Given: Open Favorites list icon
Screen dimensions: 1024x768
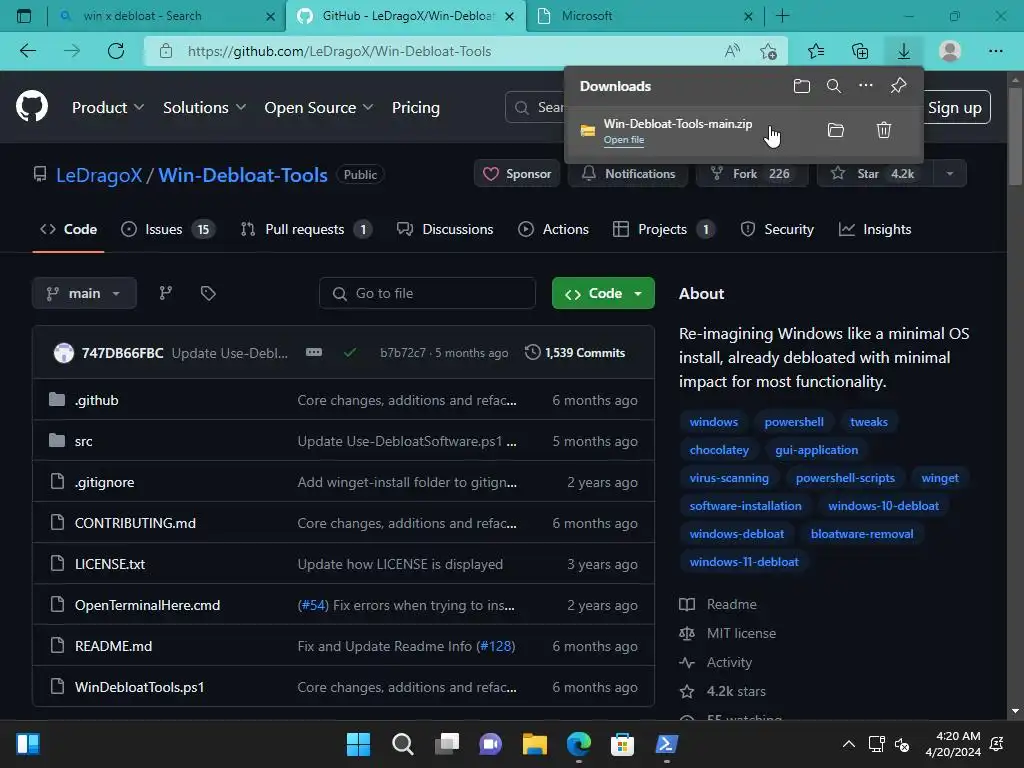Looking at the screenshot, I should pyautogui.click(x=816, y=51).
